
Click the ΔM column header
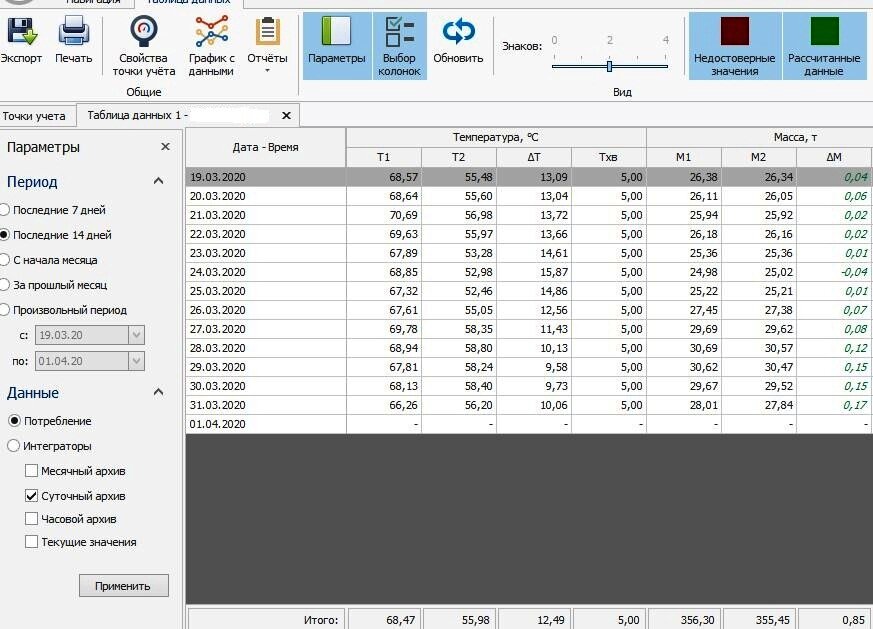point(834,157)
